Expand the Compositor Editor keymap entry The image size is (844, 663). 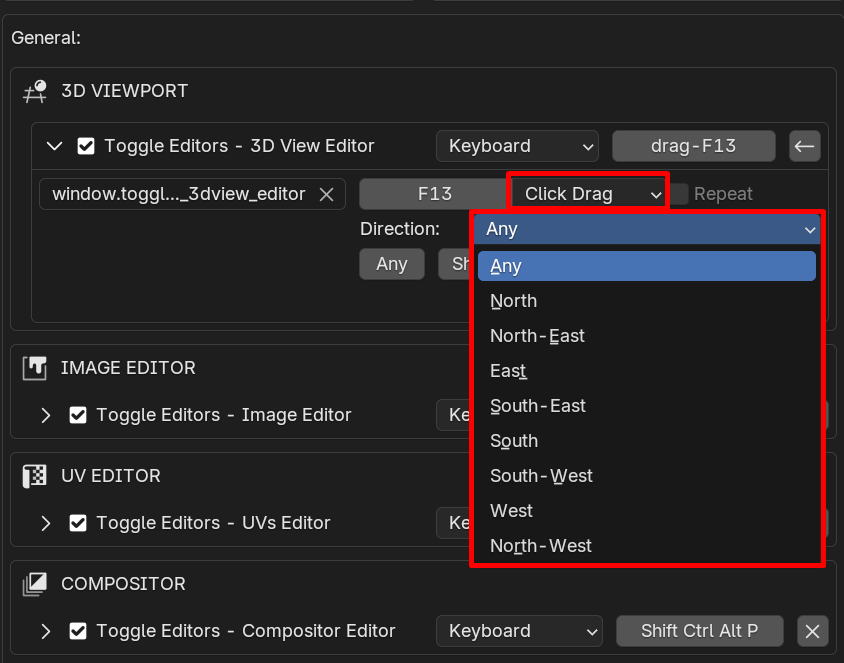click(x=46, y=631)
